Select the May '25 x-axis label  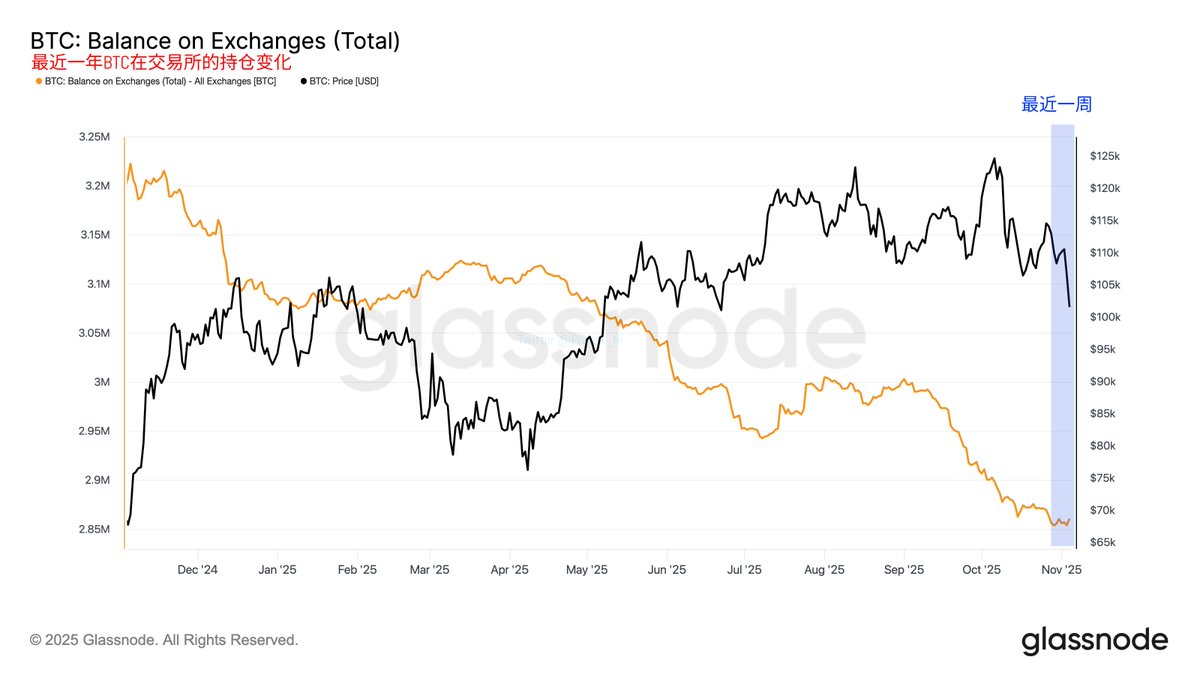click(587, 570)
